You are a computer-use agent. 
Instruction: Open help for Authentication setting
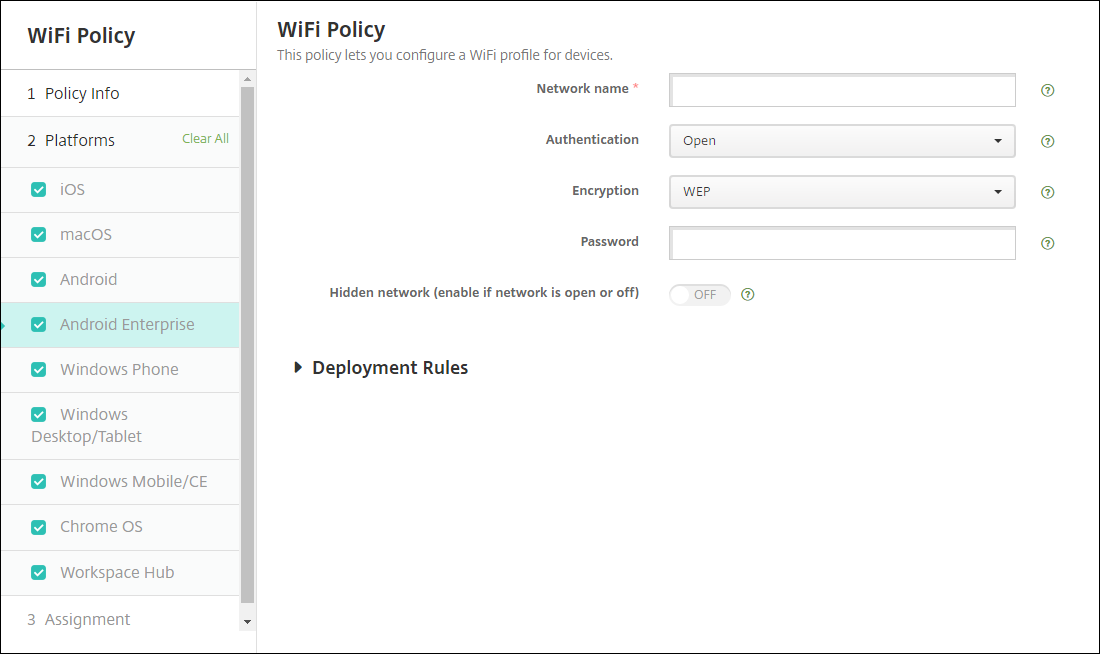(x=1047, y=141)
